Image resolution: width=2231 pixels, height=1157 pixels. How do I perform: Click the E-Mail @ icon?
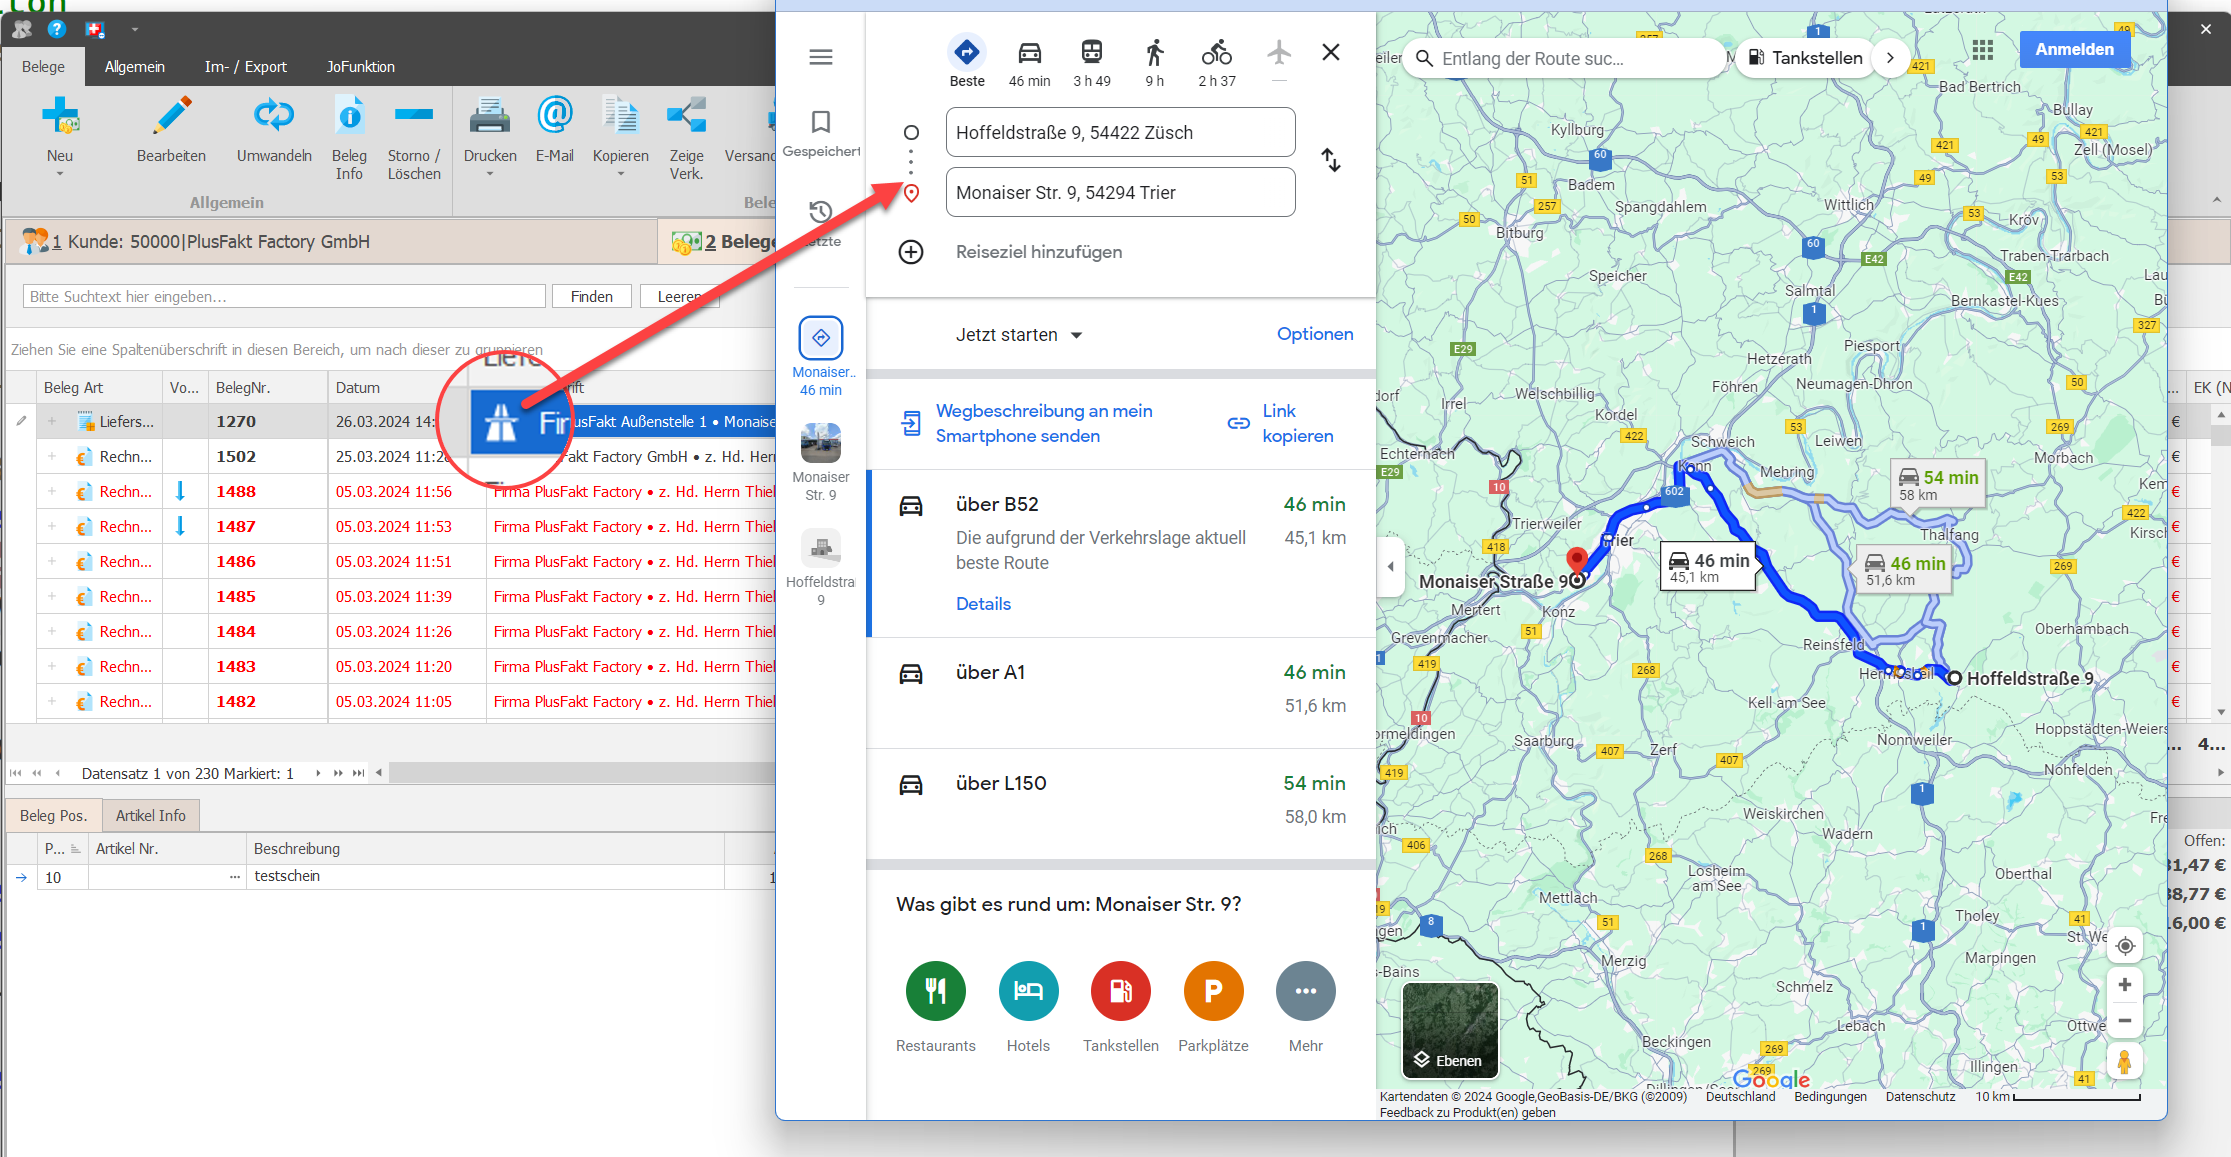[x=554, y=116]
